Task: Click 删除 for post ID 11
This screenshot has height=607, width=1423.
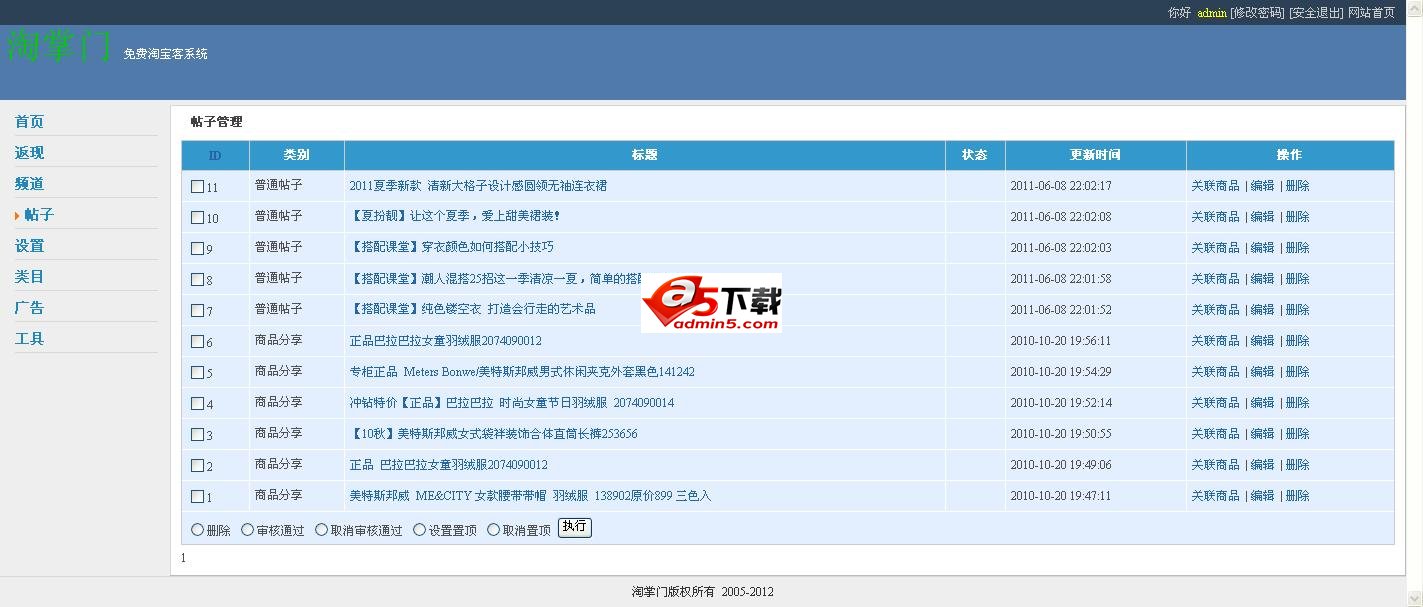Action: [1297, 186]
